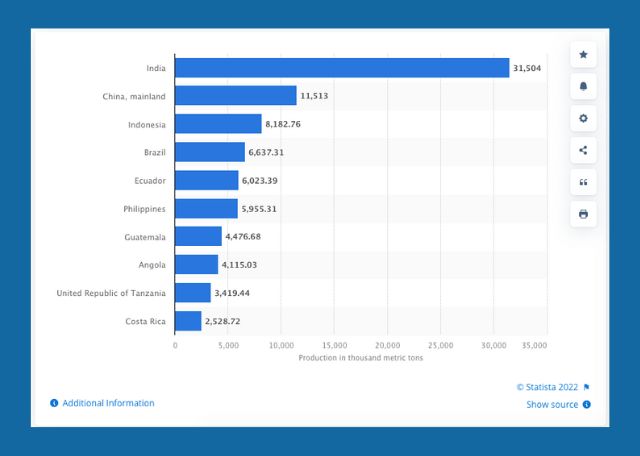Click the Angola country label
The image size is (640, 456).
[x=152, y=265]
